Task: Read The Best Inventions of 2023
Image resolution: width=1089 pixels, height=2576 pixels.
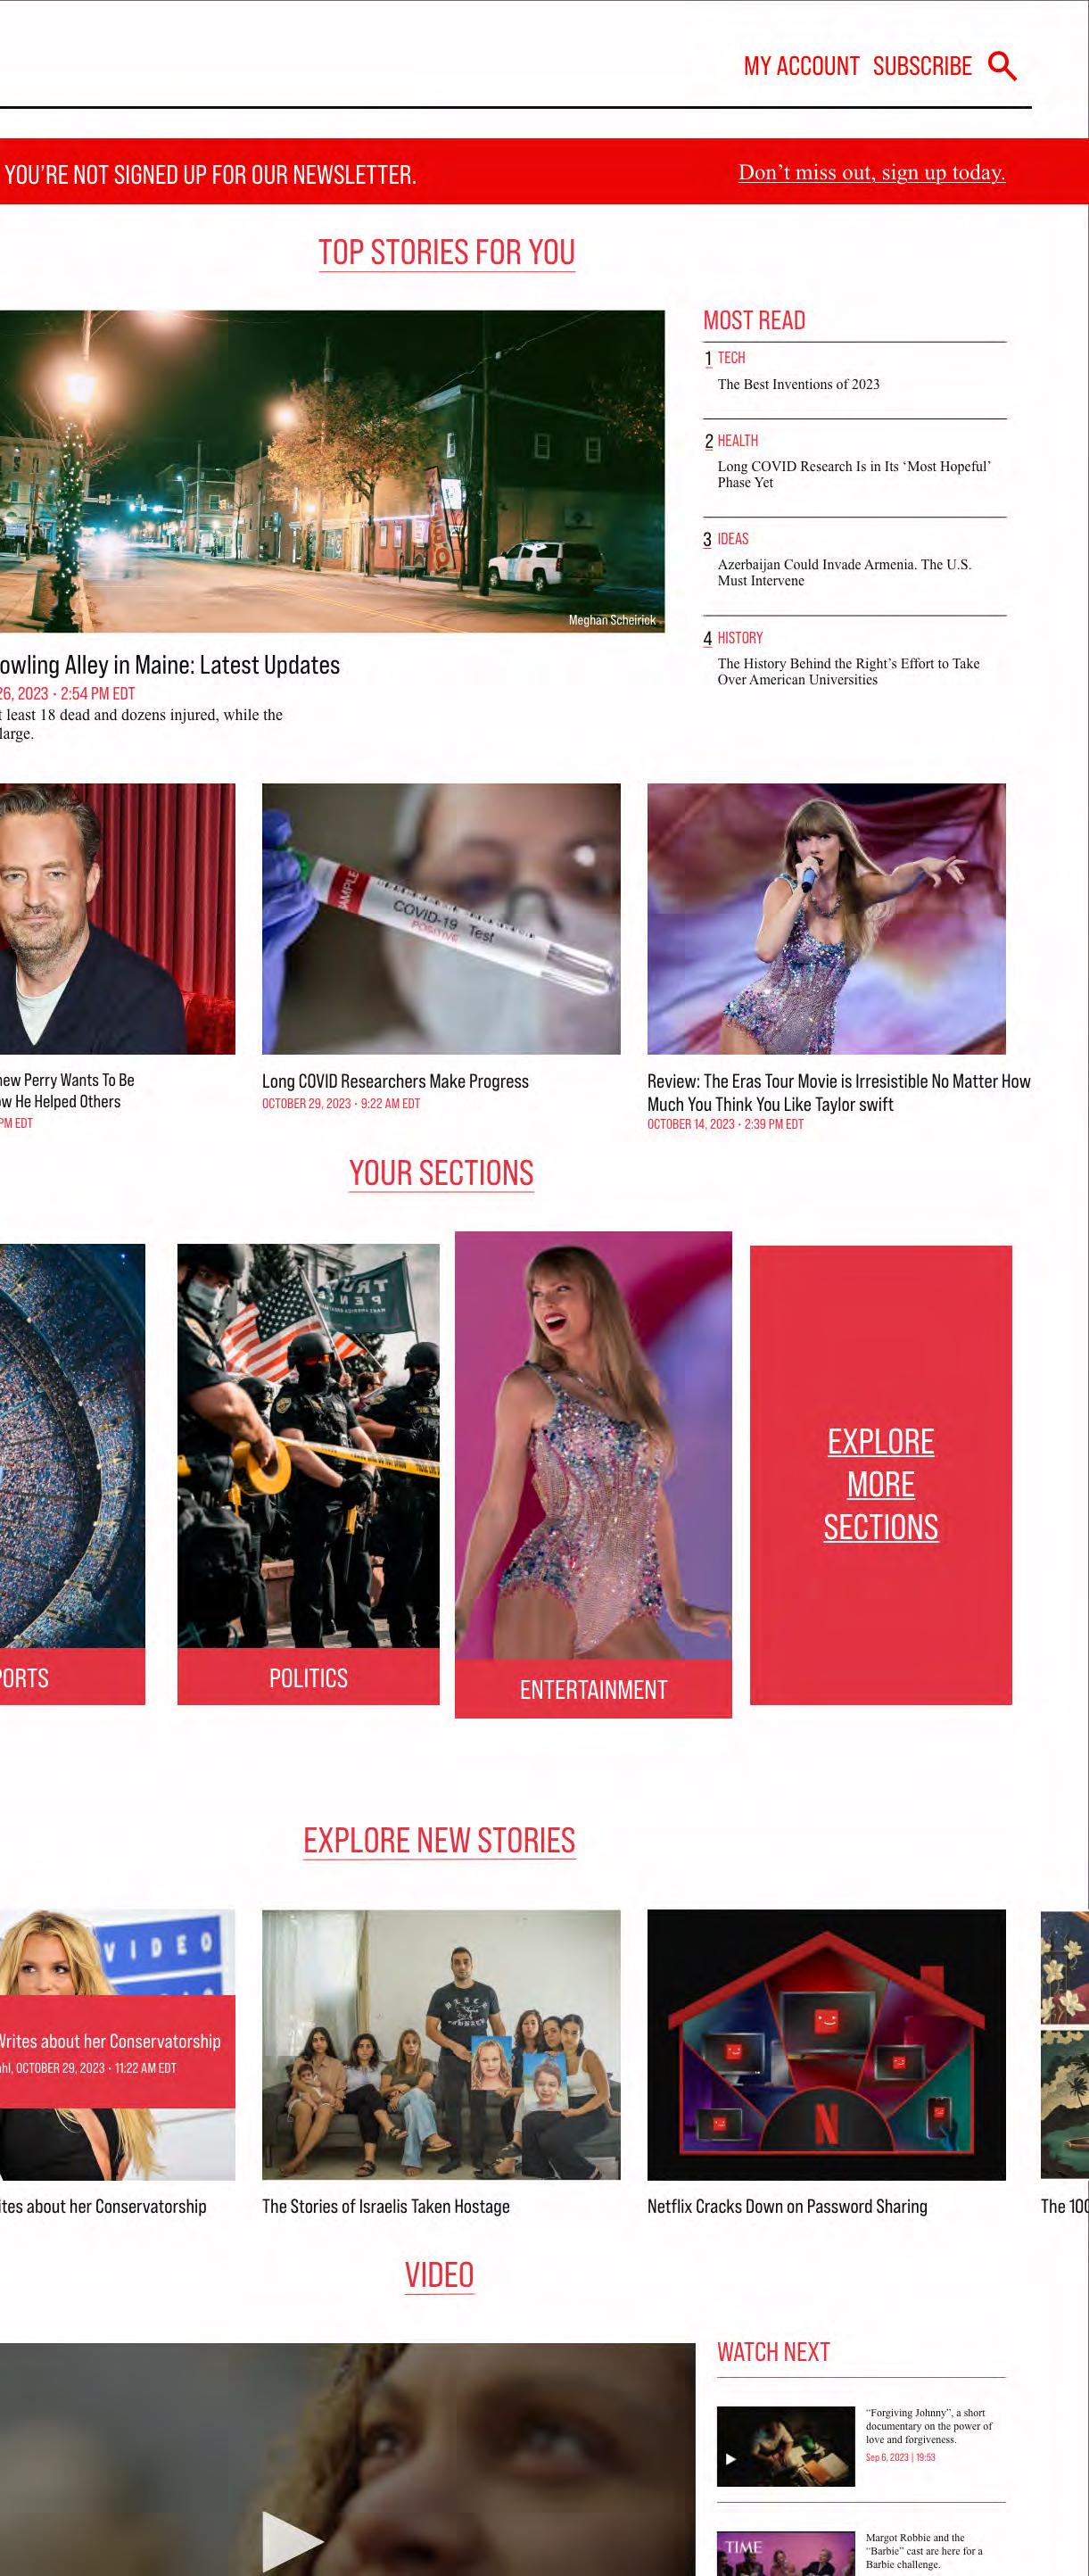Action: (x=798, y=384)
